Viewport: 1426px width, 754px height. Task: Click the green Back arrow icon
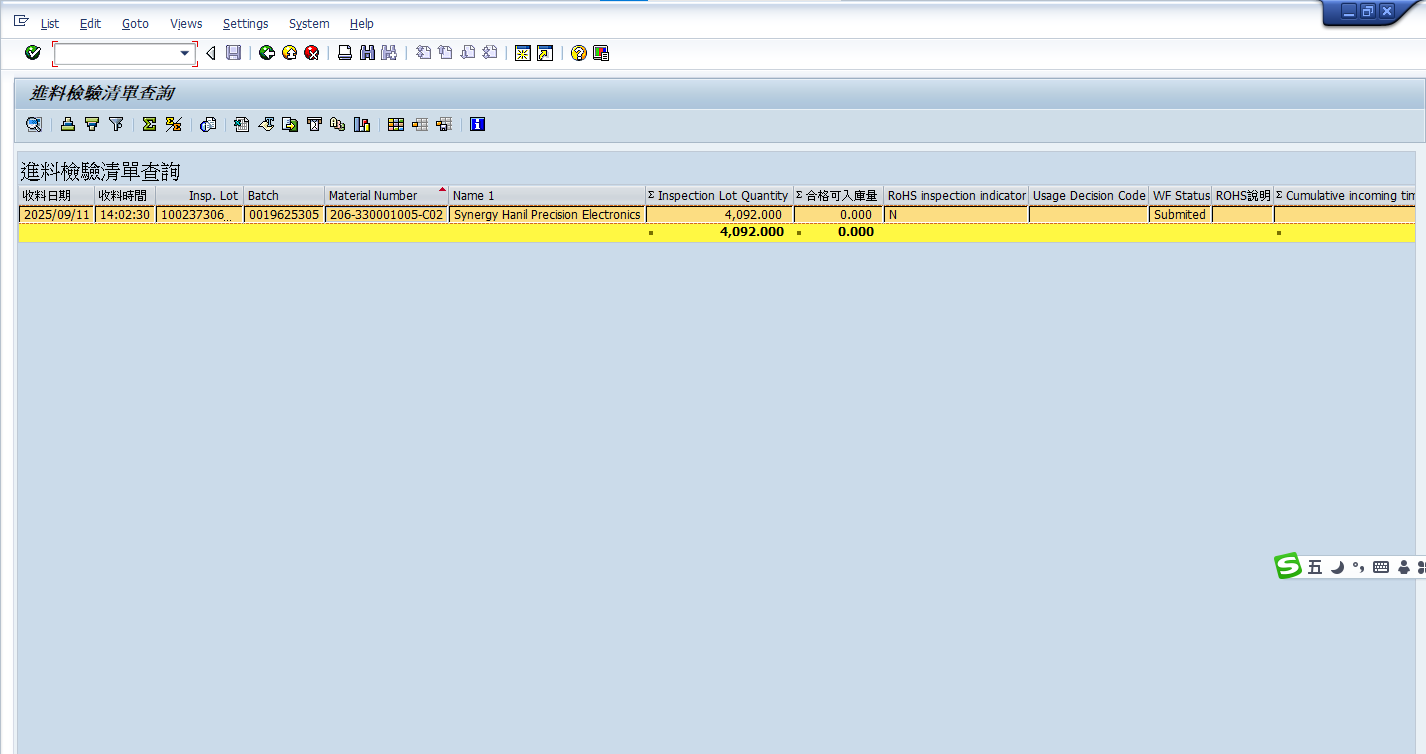coord(266,53)
